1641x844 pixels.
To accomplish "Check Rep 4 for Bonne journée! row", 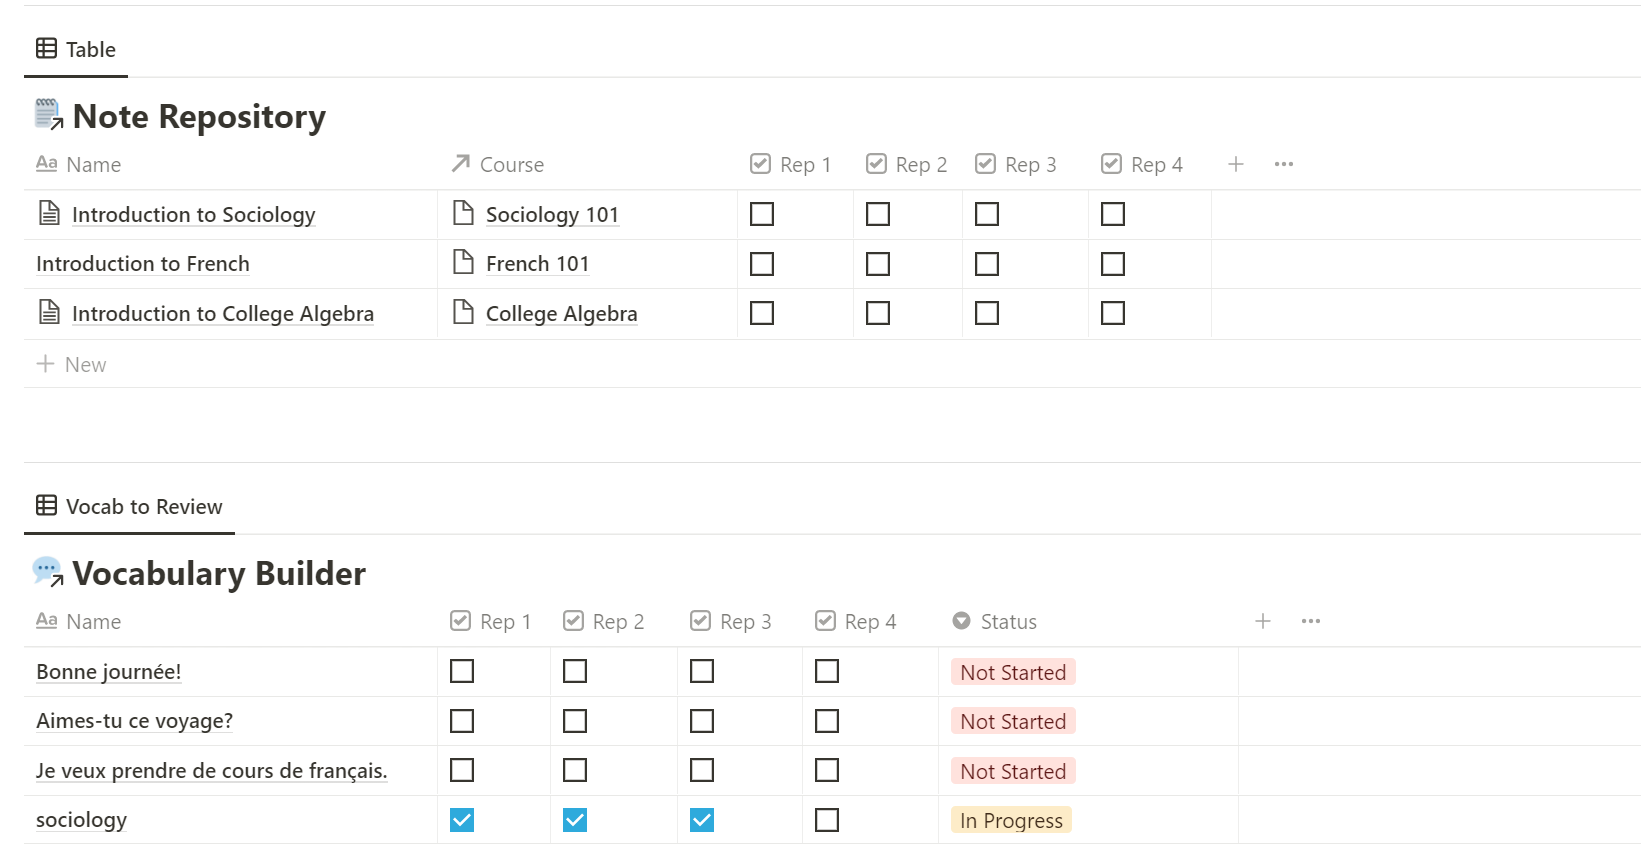I will pyautogui.click(x=827, y=671).
